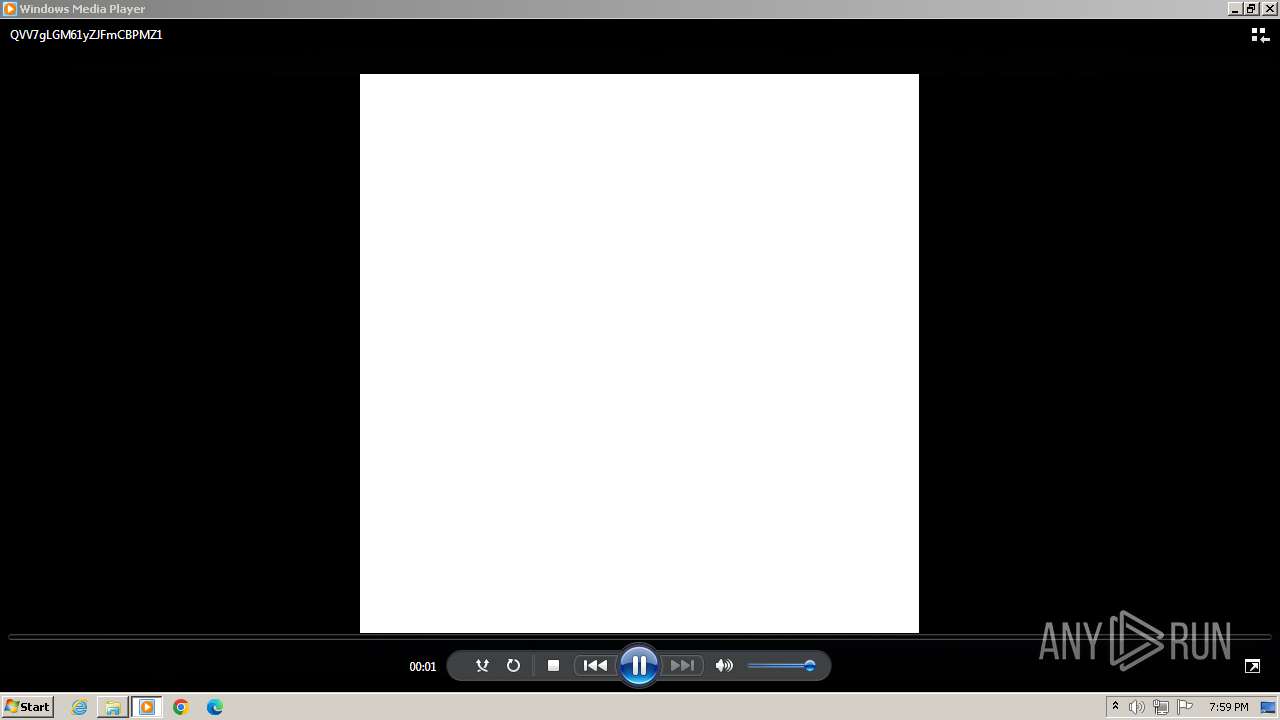Click the clock showing 7:59 PM
Screen dimensions: 1280x720
click(x=1228, y=707)
